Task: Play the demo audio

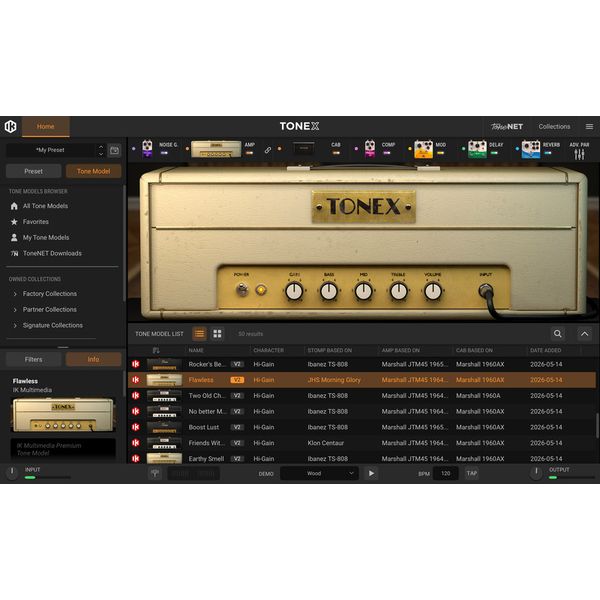Action: (x=371, y=473)
